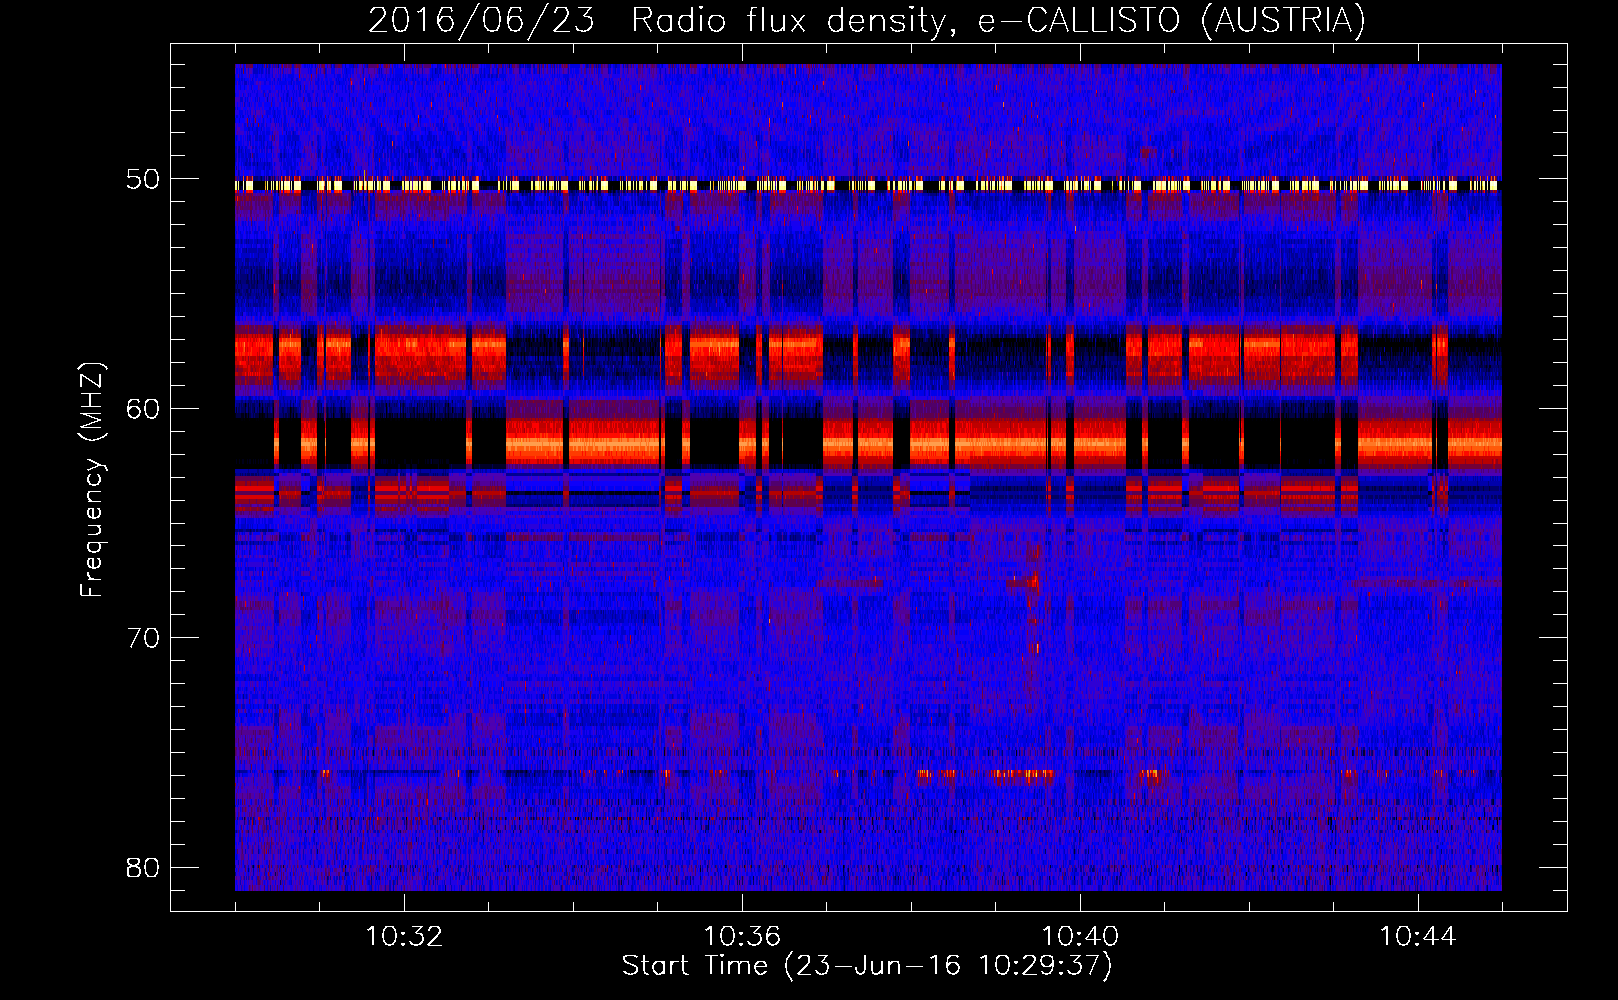Viewport: 1618px width, 1000px height.
Task: Click the 'Start Time (23-Jun-16 10:29:37)' label
Action: pyautogui.click(x=867, y=966)
